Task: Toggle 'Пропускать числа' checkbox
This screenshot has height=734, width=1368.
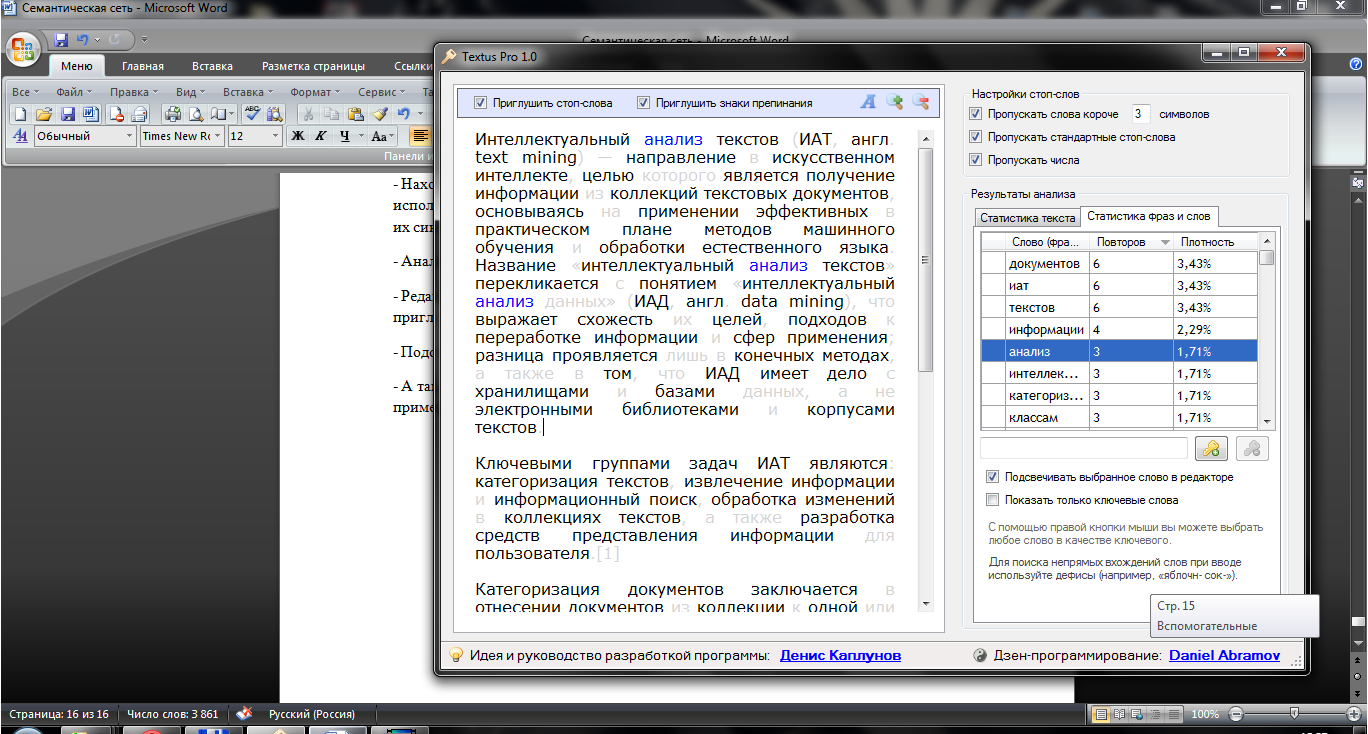Action: pyautogui.click(x=977, y=160)
